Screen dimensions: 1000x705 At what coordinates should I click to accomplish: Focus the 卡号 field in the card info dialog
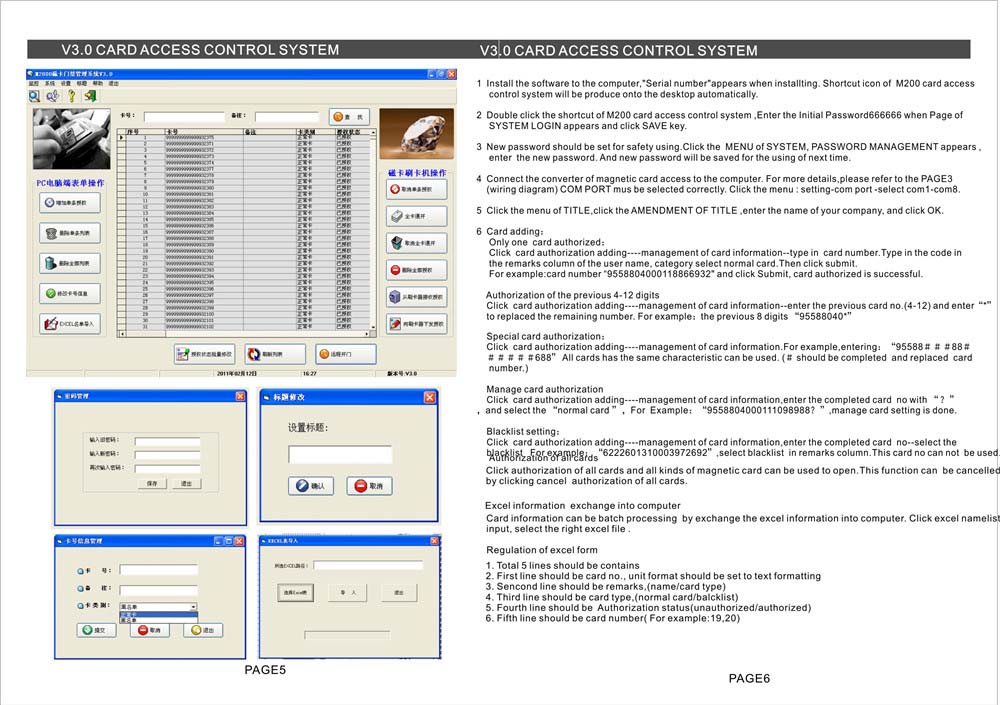tap(159, 570)
